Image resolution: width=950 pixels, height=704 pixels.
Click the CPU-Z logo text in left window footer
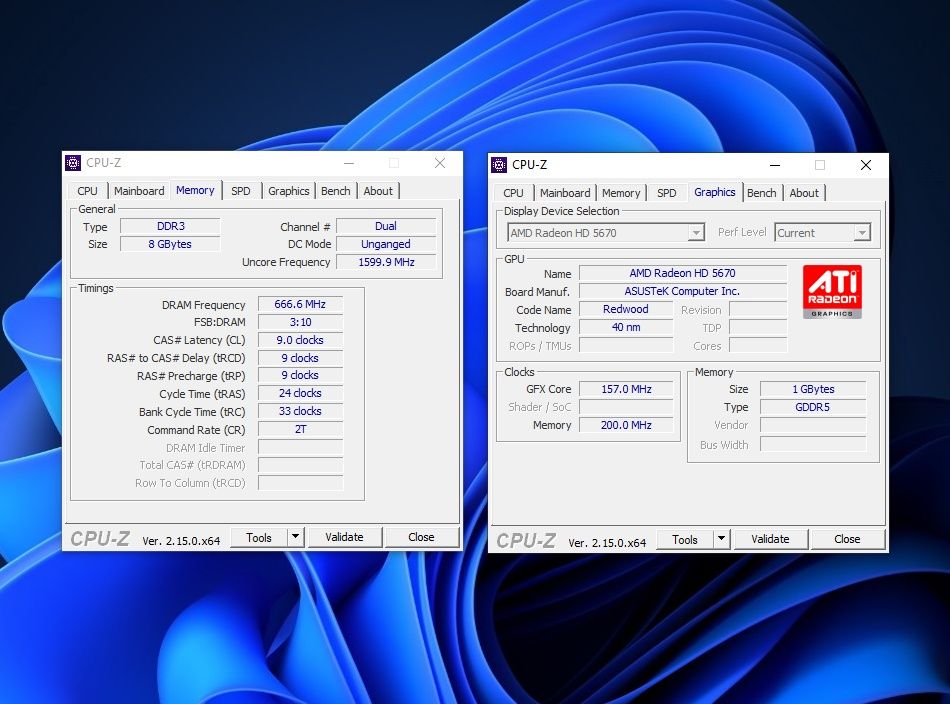[100, 538]
